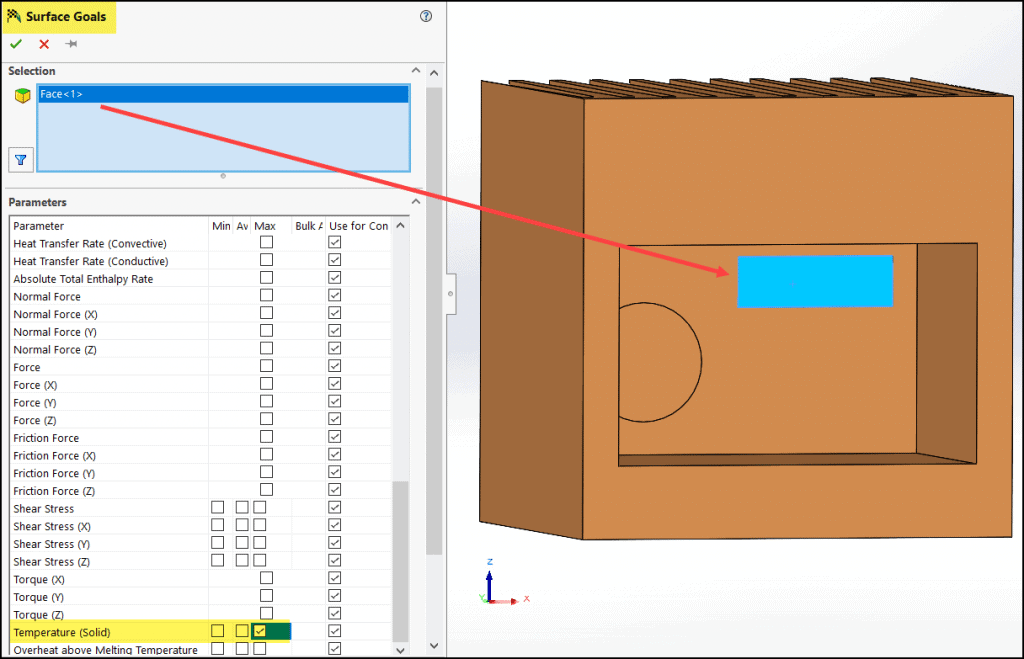The image size is (1024, 659).
Task: Enable Max for Force (Y)
Action: point(266,401)
